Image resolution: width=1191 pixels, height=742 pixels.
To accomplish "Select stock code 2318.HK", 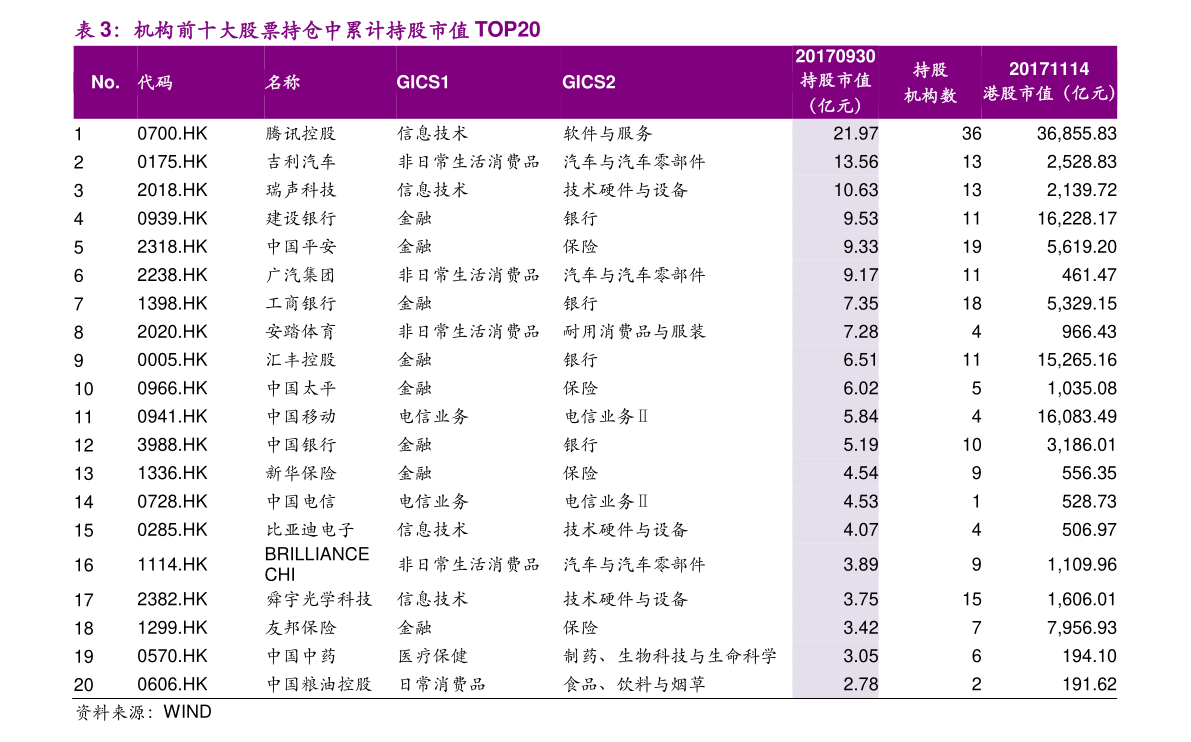I will coord(172,247).
